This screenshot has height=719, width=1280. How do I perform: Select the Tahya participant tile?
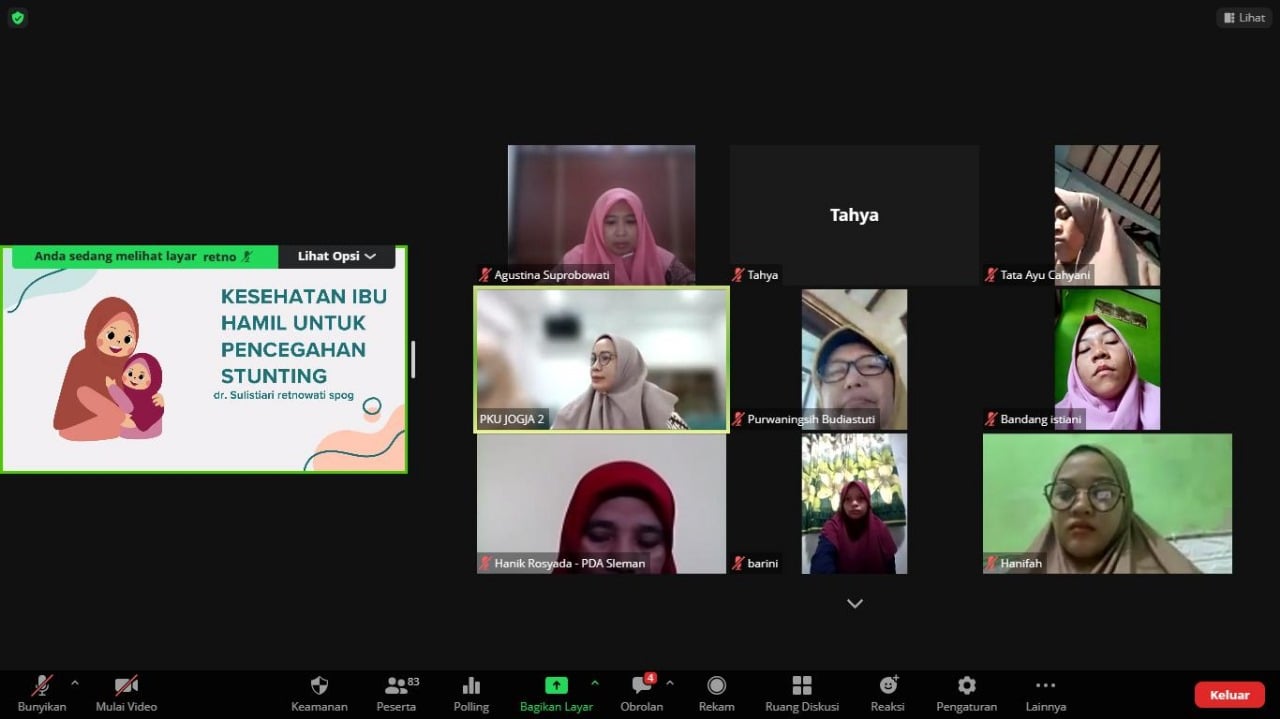pos(854,215)
